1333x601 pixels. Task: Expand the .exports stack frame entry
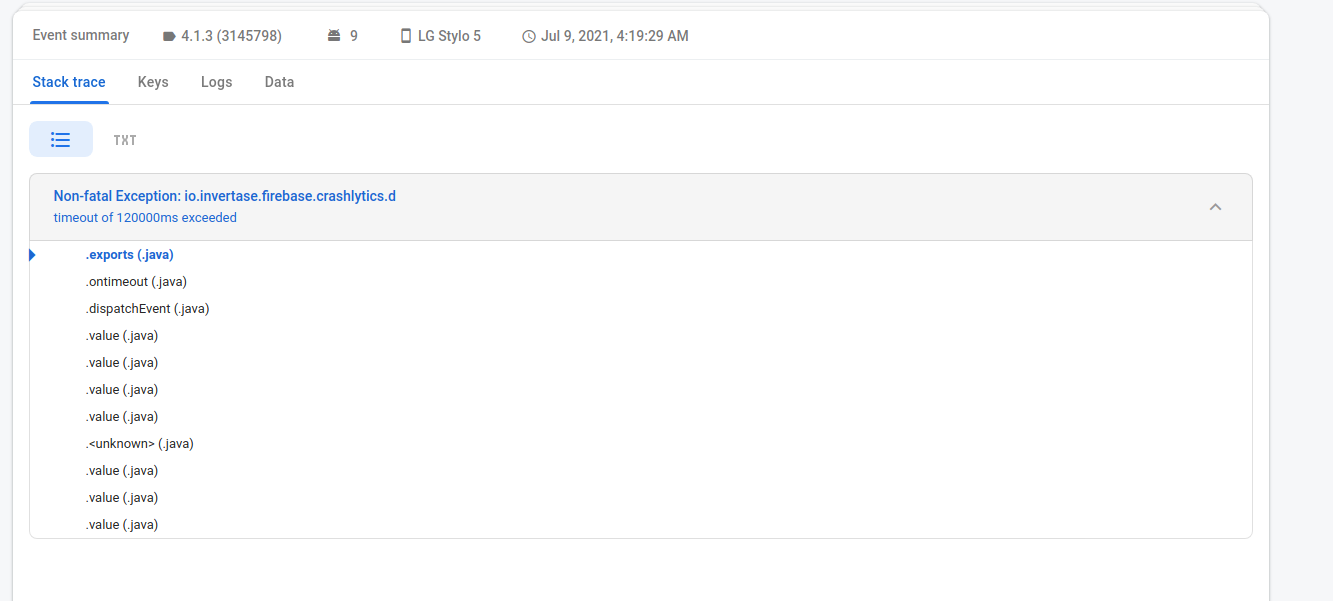(x=129, y=254)
